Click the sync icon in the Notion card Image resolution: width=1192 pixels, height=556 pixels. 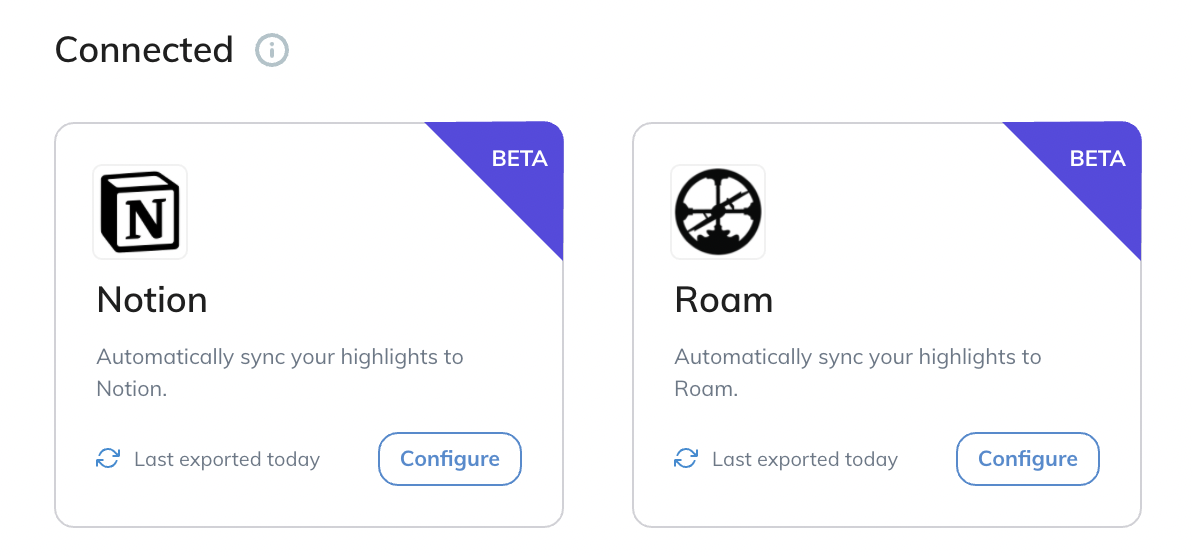click(108, 459)
